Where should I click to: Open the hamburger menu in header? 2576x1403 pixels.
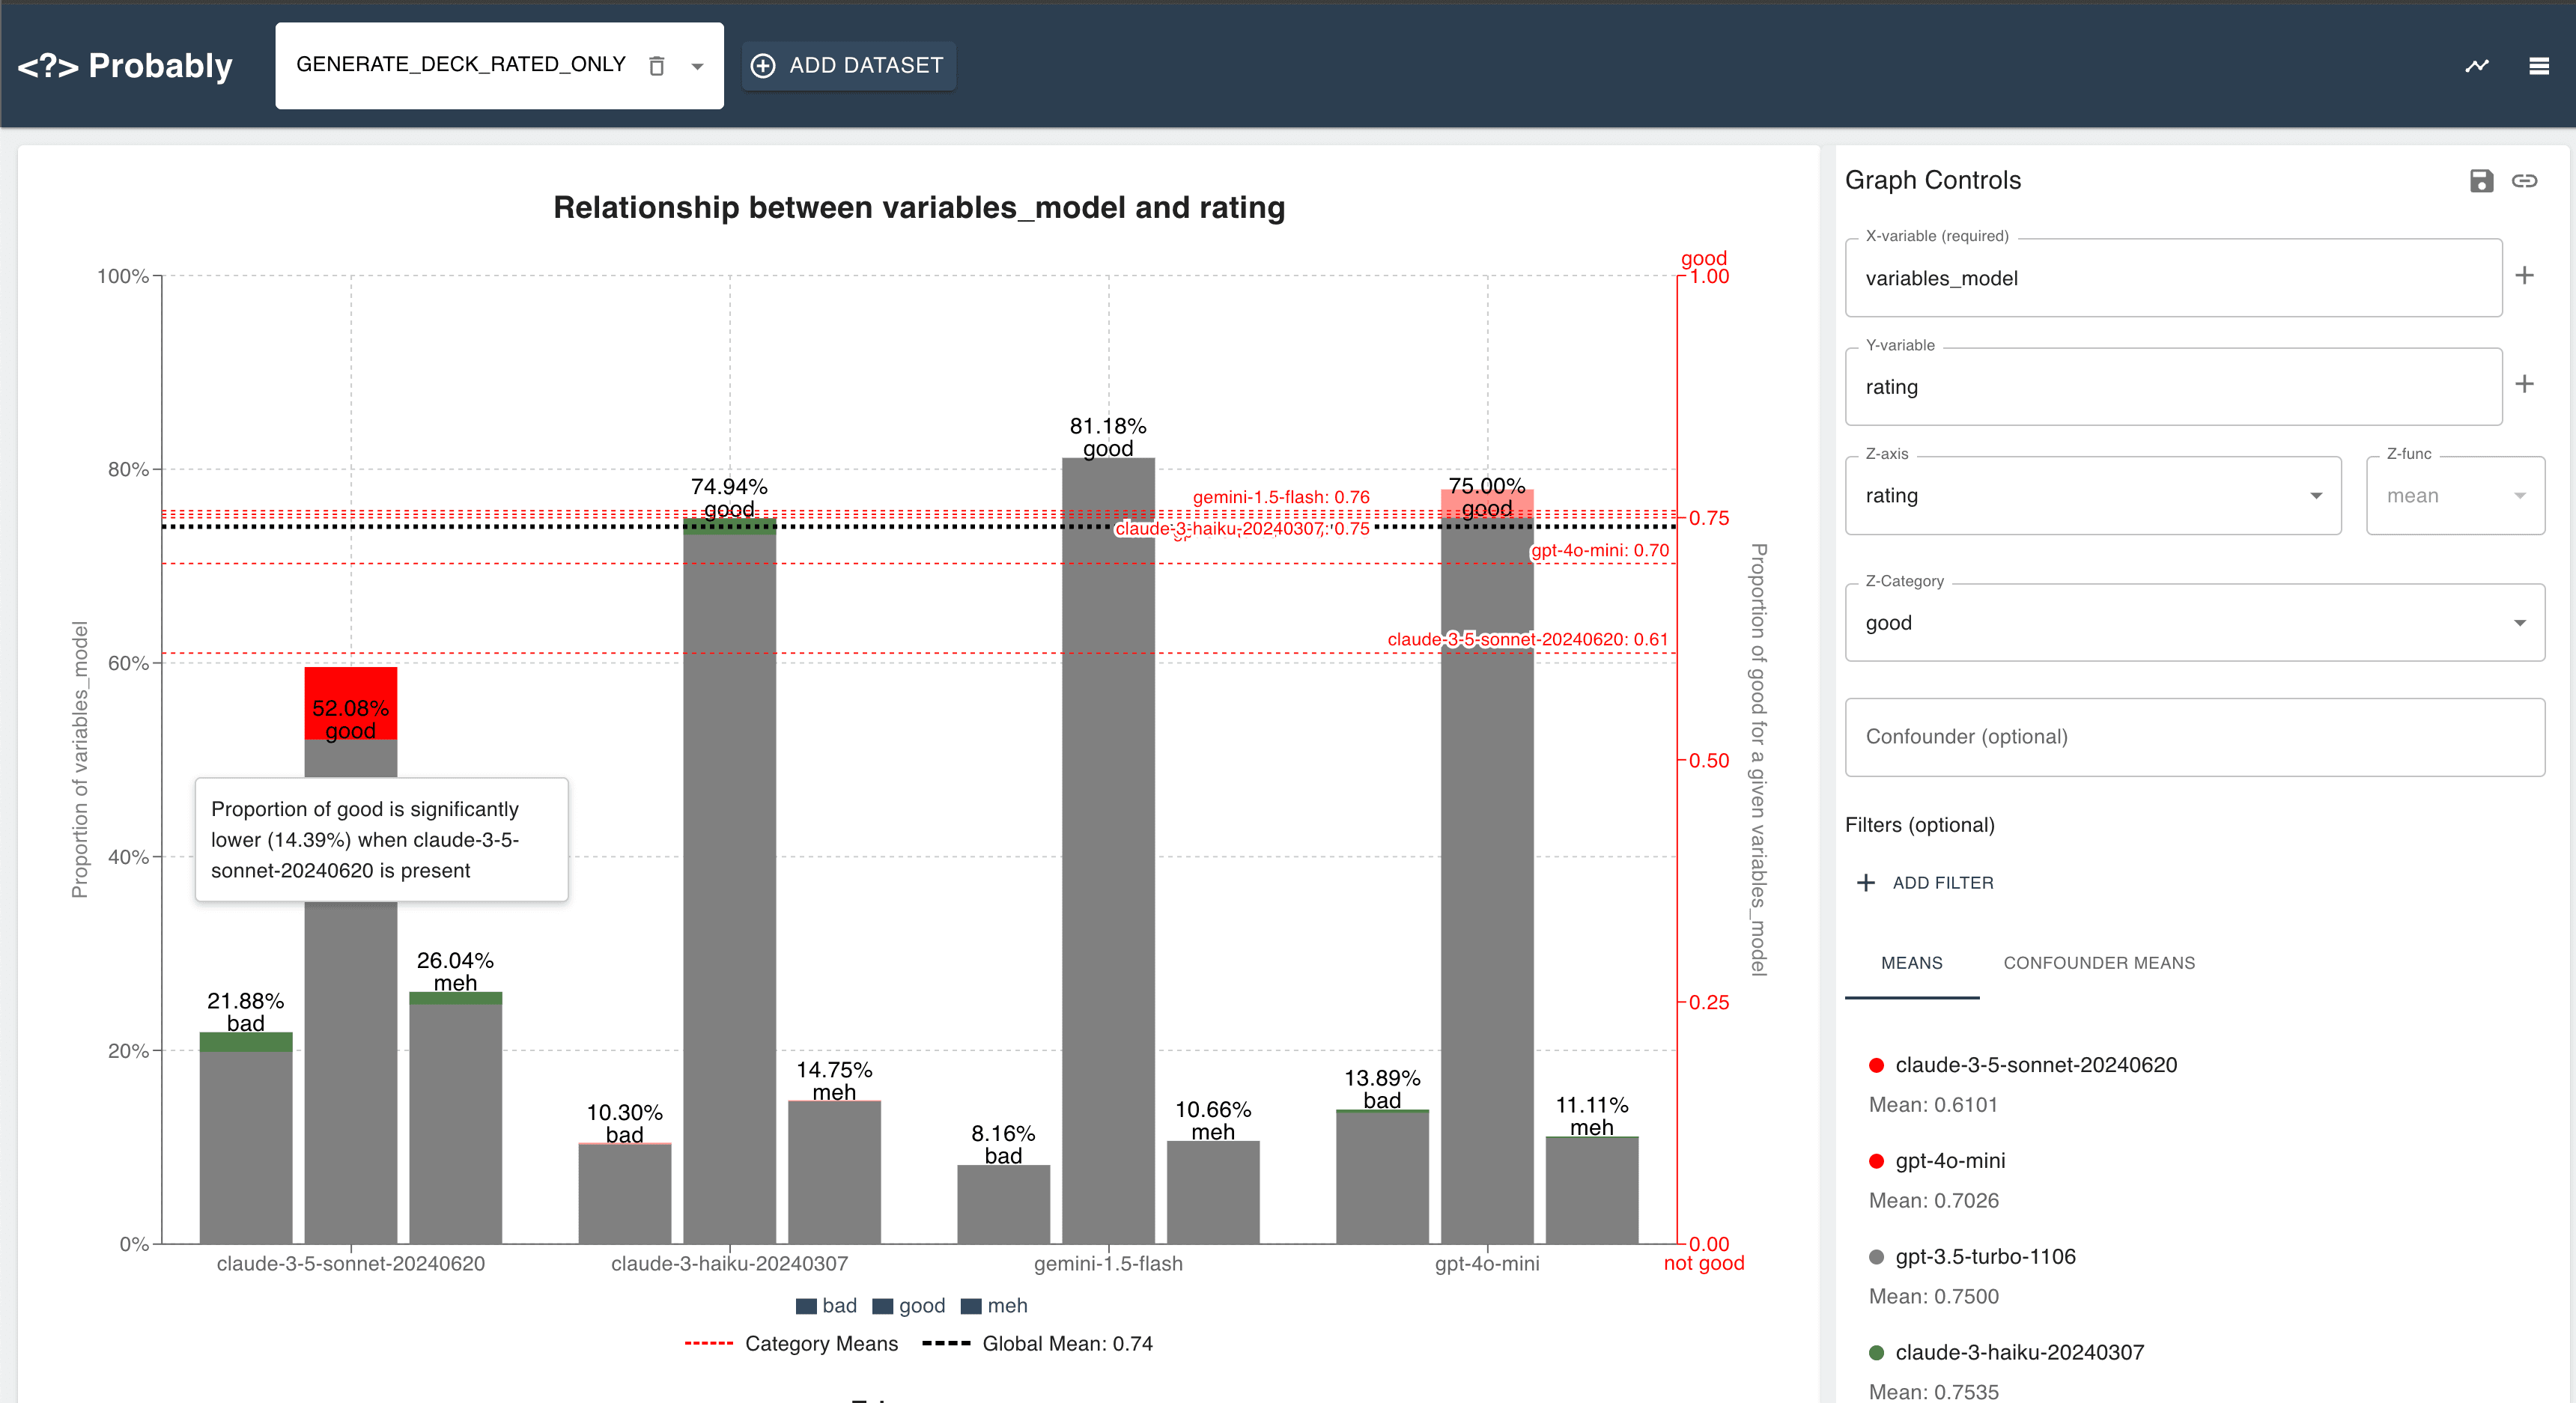2538,66
